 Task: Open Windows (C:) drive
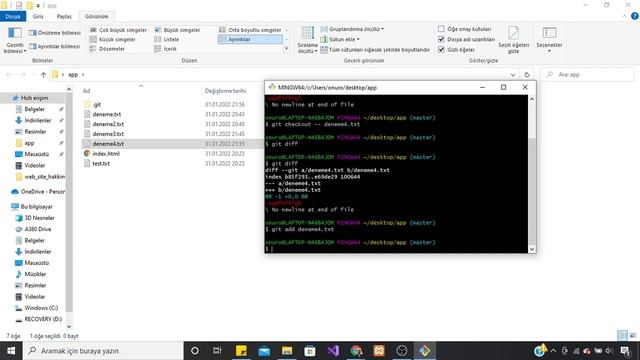point(41,308)
